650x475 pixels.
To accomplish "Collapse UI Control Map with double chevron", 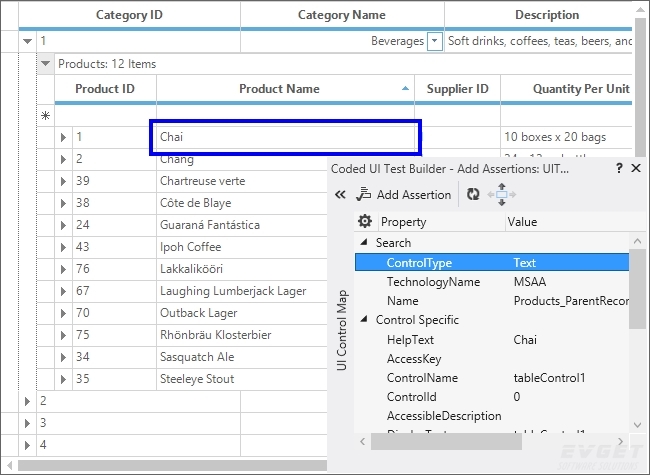I will (x=339, y=195).
